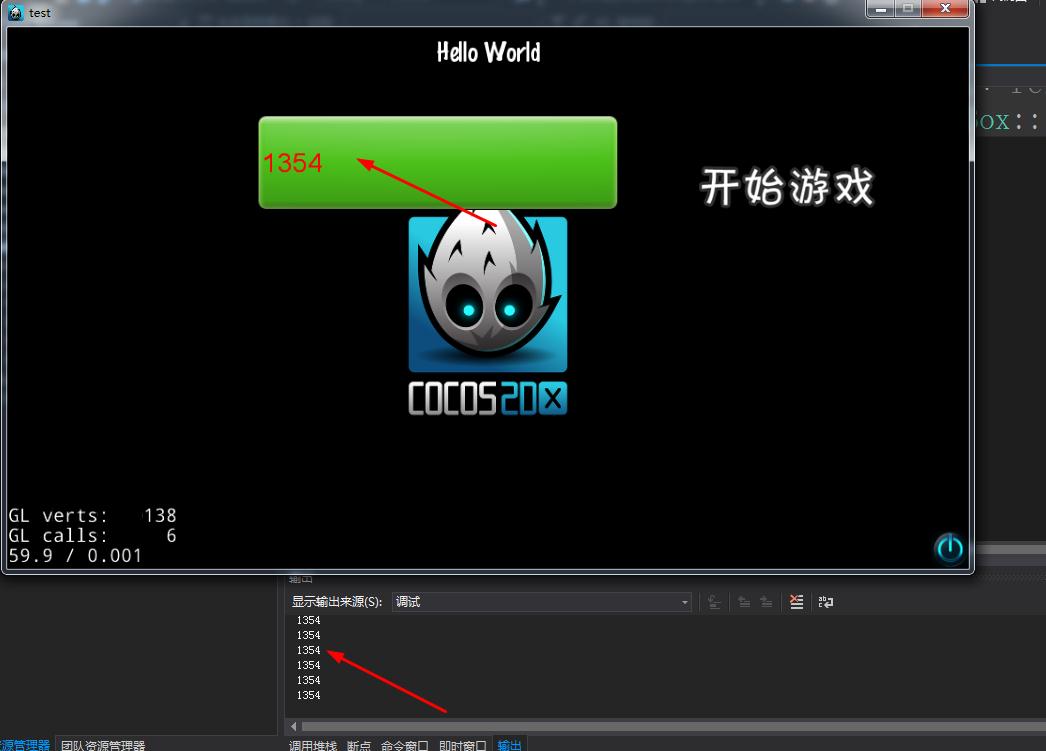Image resolution: width=1046 pixels, height=751 pixels.
Task: Click the green edit box field
Action: (x=438, y=163)
